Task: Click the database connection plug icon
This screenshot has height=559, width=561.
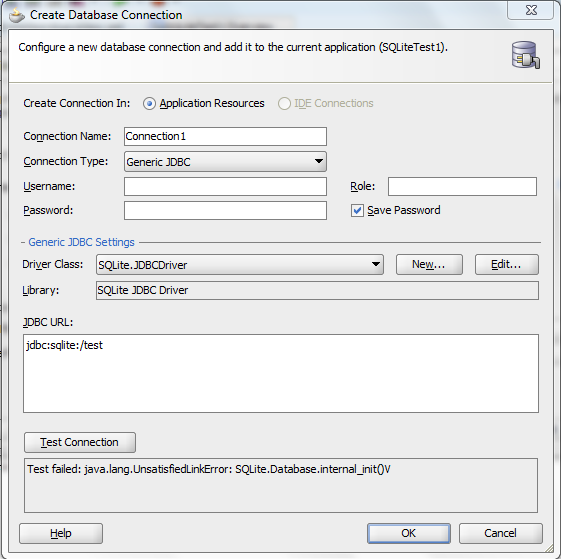Action: pyautogui.click(x=526, y=55)
